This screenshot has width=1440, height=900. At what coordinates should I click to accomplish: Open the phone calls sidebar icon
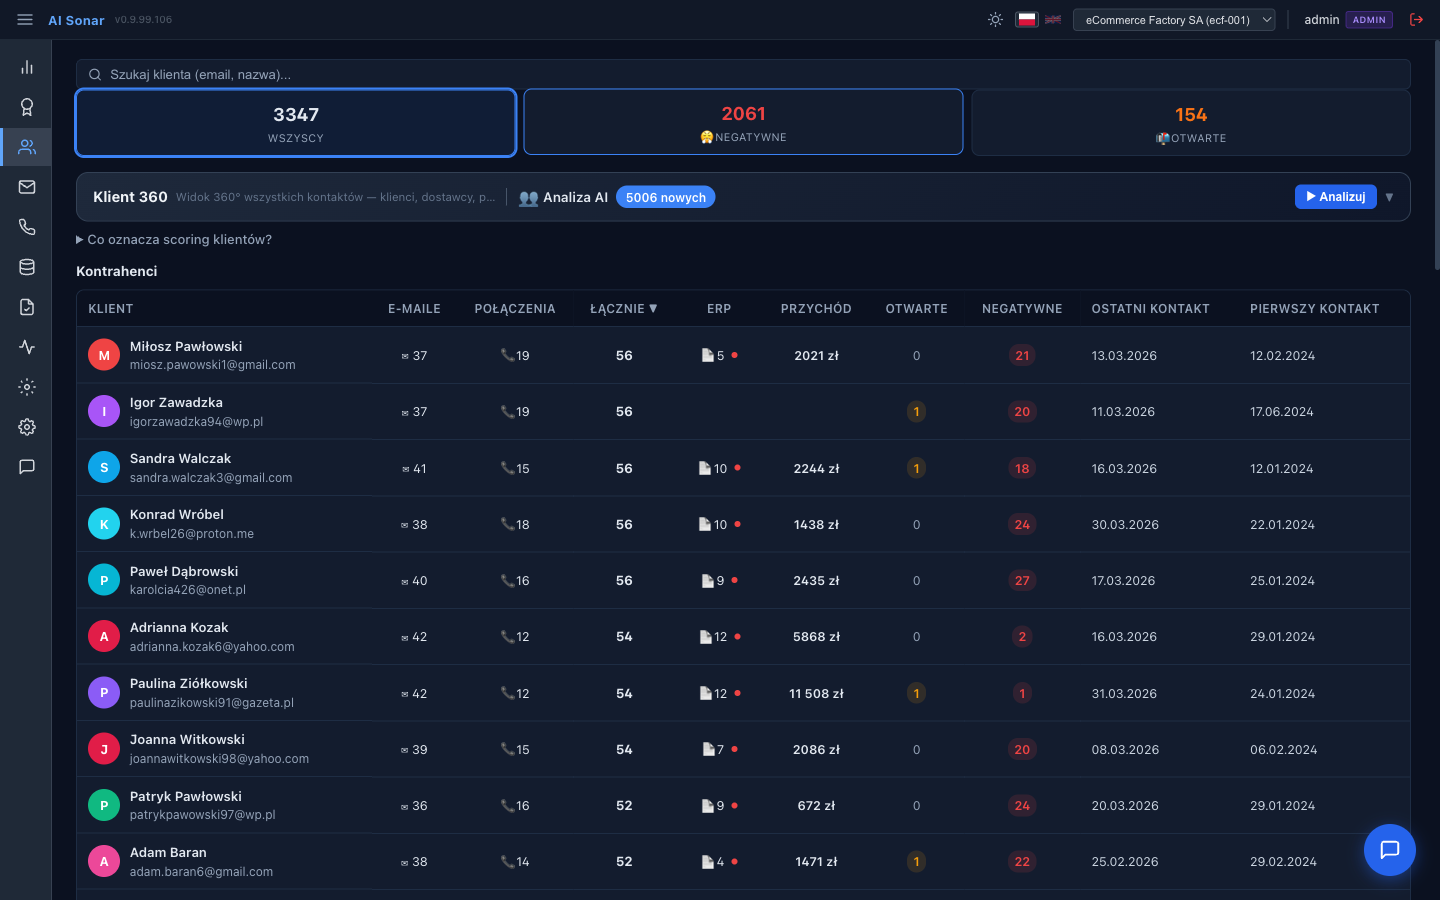27,227
